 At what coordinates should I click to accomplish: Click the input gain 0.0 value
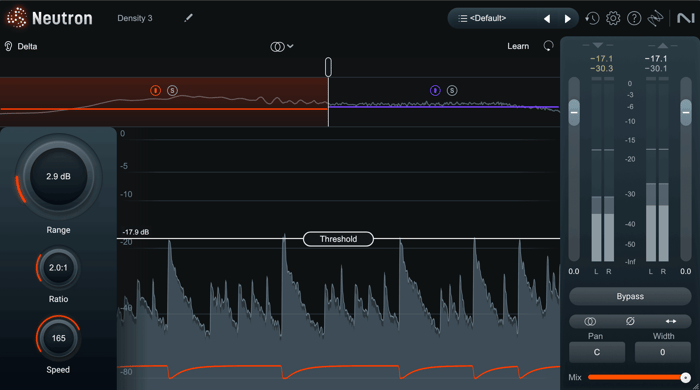coord(574,271)
